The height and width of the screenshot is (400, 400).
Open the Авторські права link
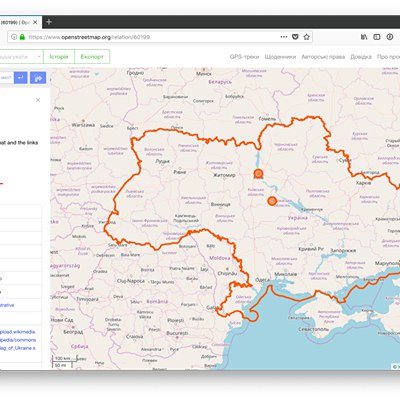coord(323,57)
